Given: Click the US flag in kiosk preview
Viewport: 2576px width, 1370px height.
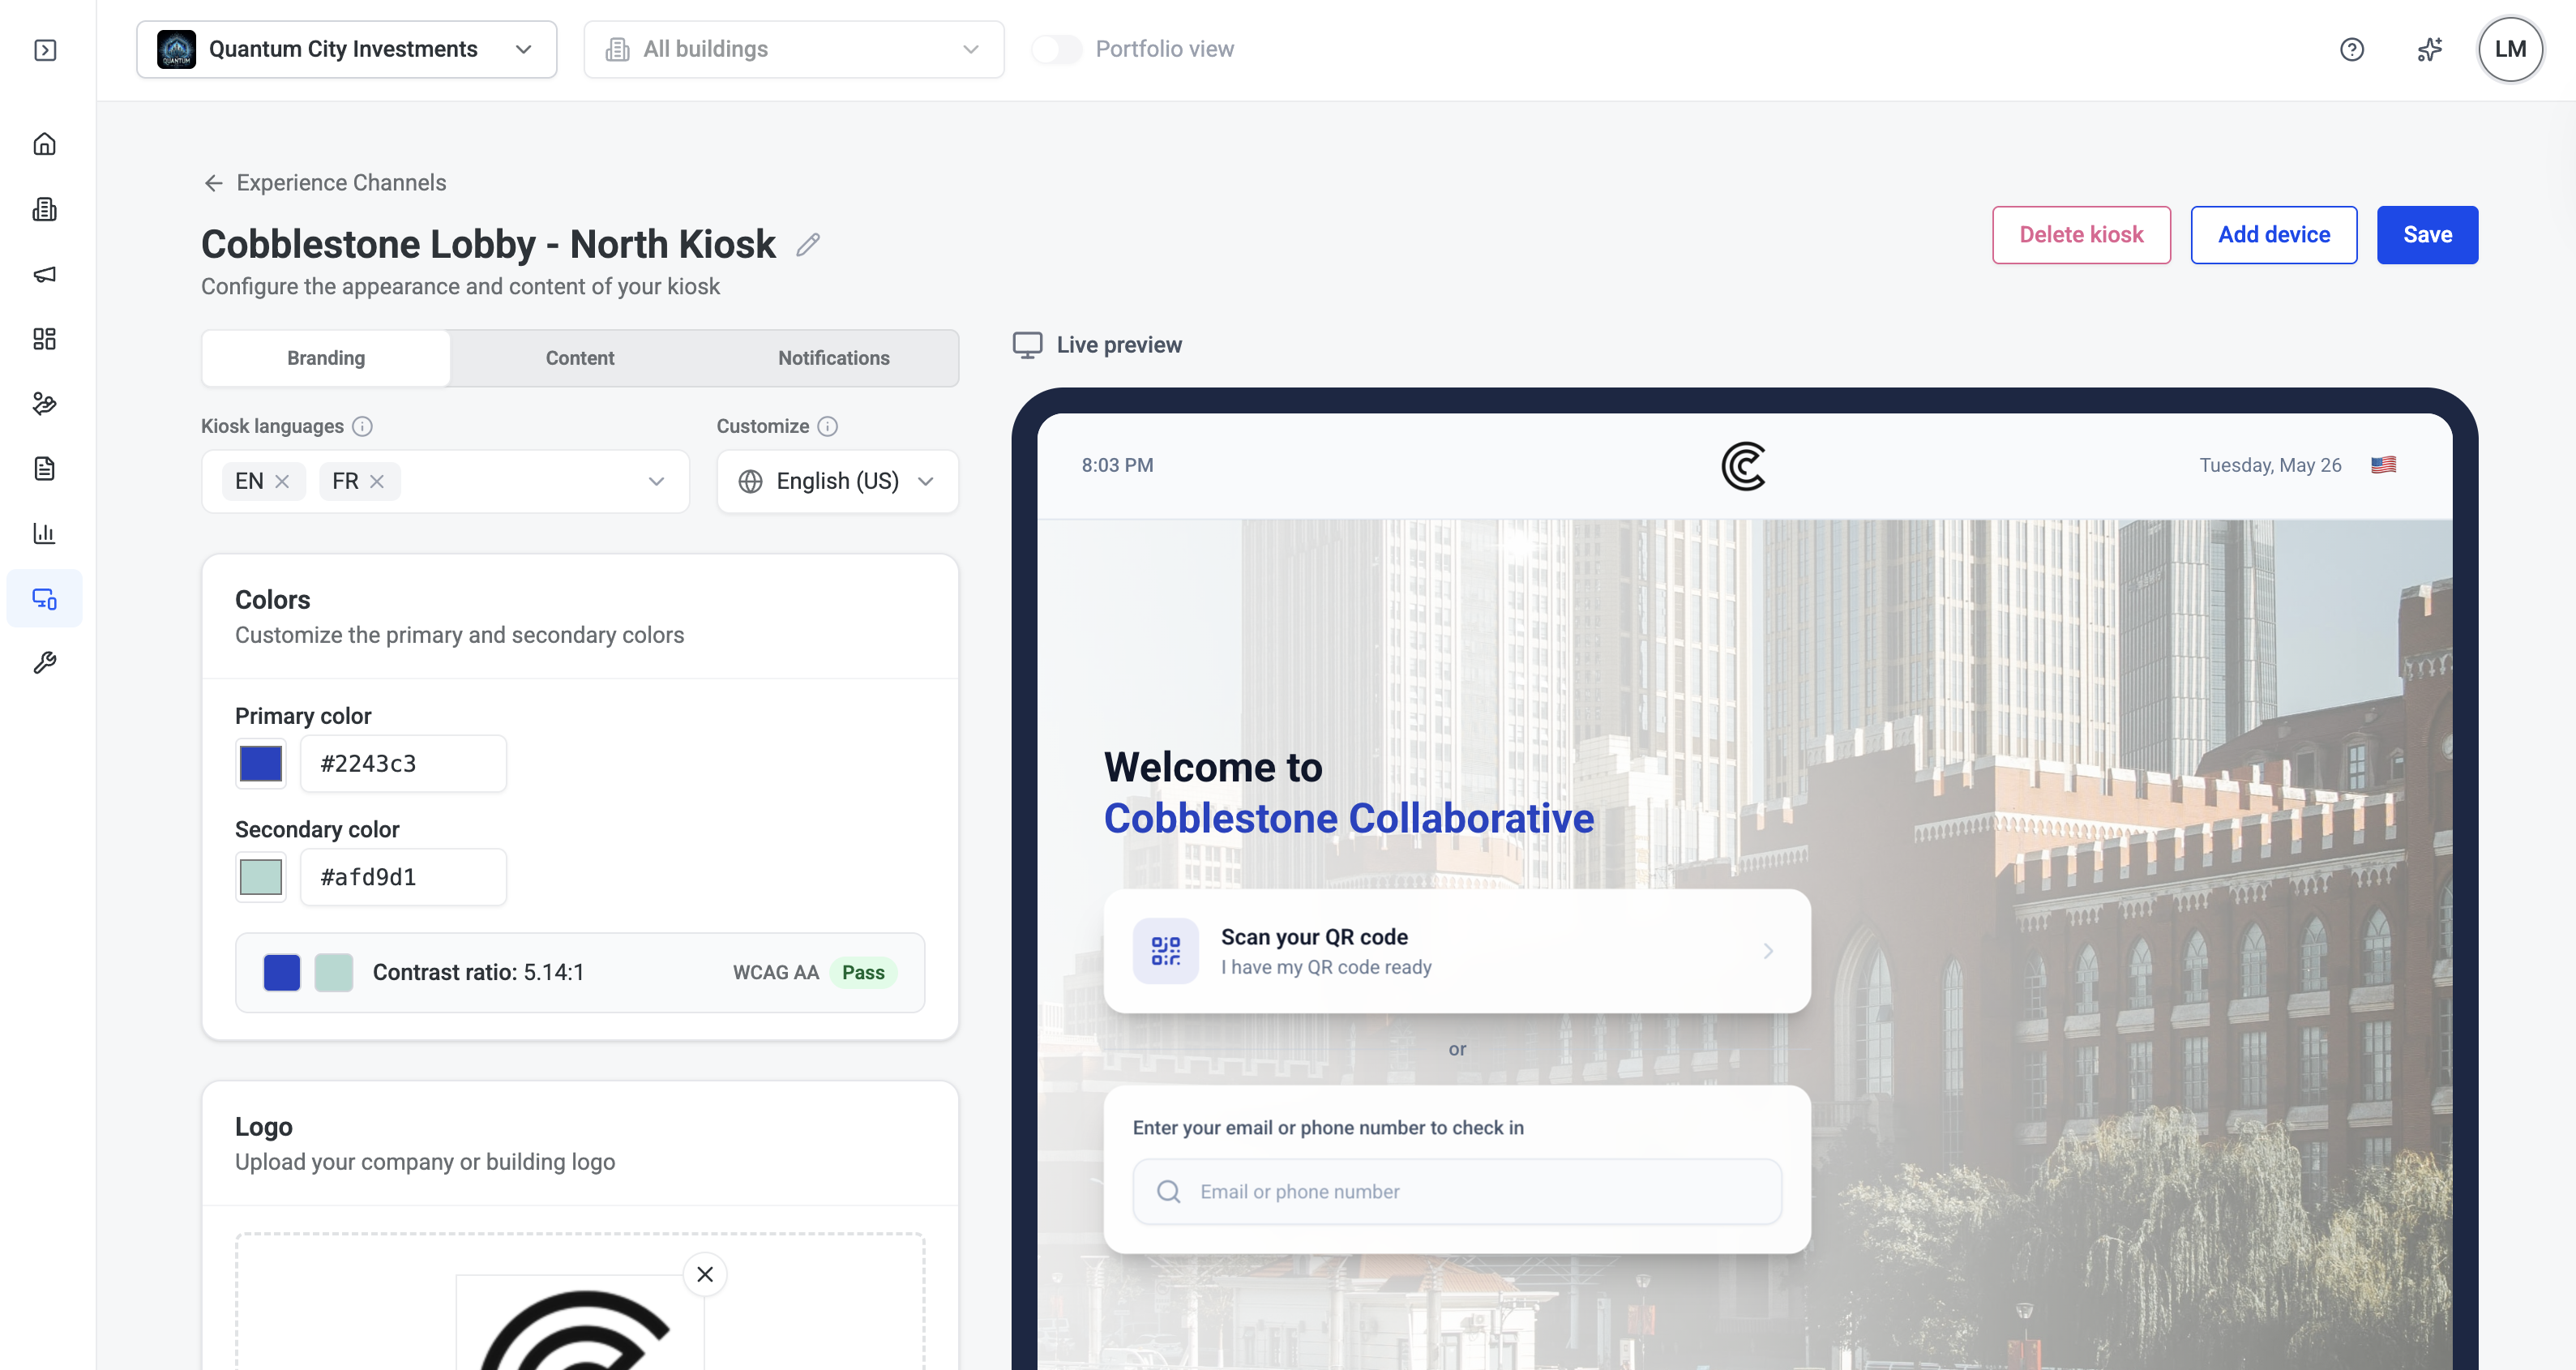Looking at the screenshot, I should point(2383,465).
